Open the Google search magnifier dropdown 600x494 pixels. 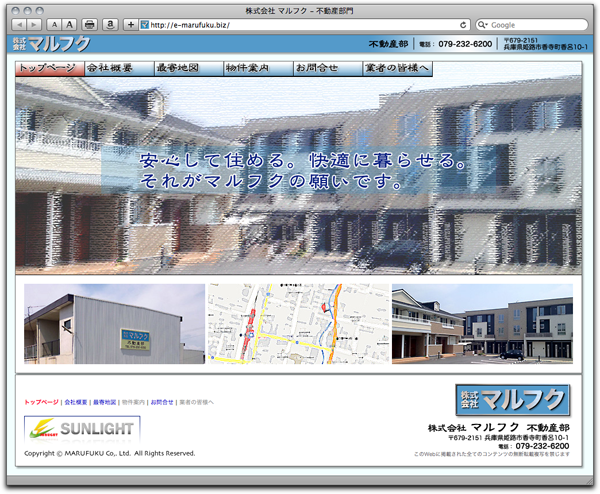(x=483, y=25)
